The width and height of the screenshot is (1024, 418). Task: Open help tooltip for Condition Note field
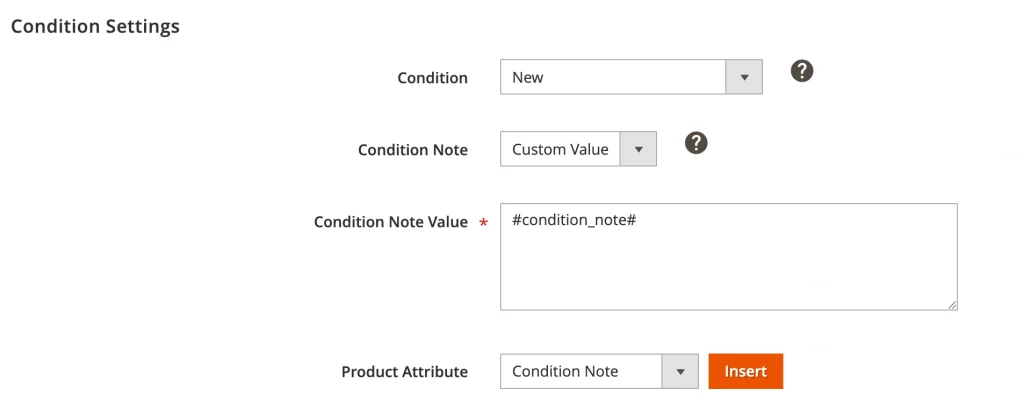(696, 143)
